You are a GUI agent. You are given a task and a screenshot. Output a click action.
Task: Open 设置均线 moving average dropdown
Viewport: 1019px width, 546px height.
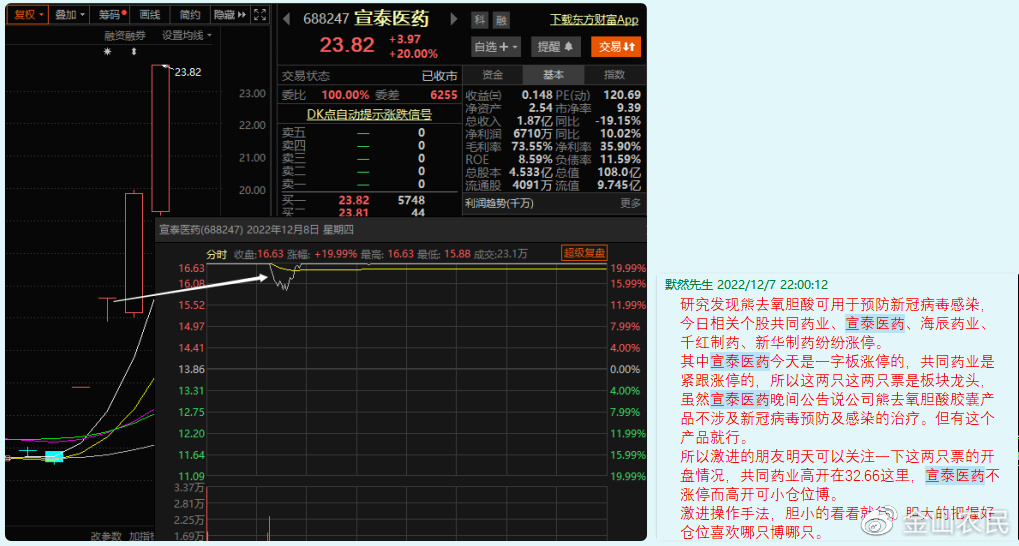coord(187,36)
